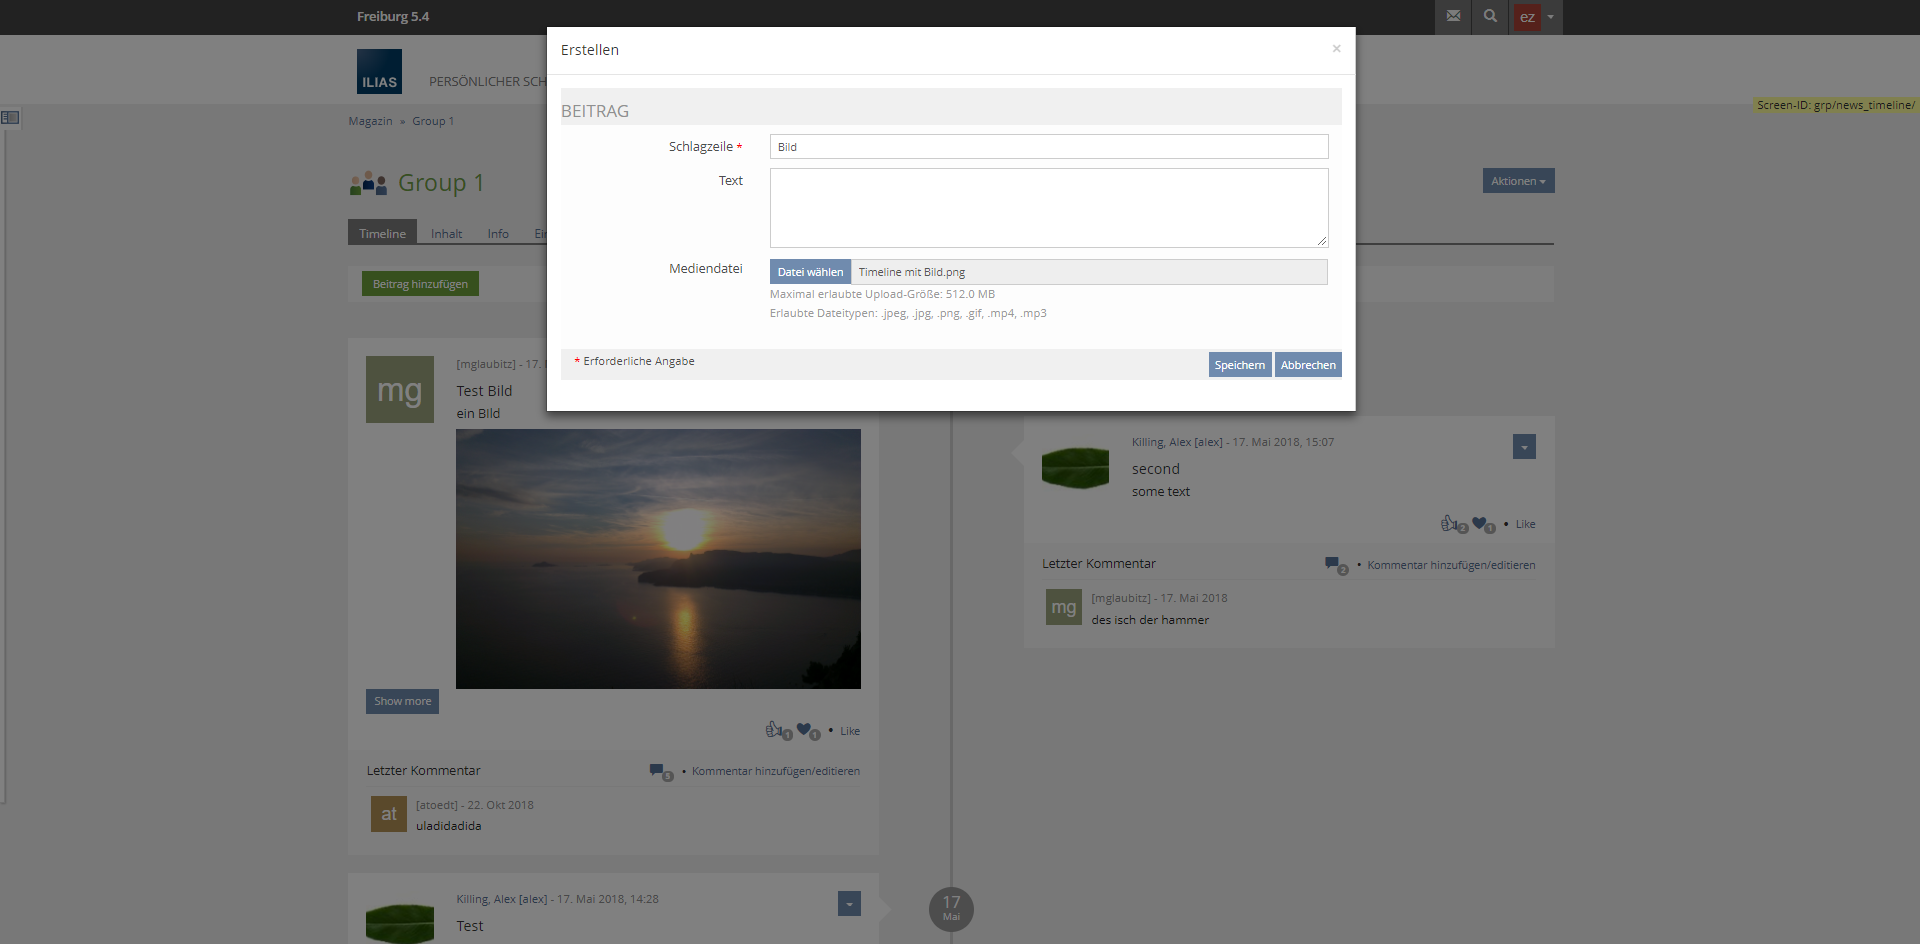This screenshot has height=944, width=1920.
Task: Open the sunset image thumbnail
Action: click(658, 559)
